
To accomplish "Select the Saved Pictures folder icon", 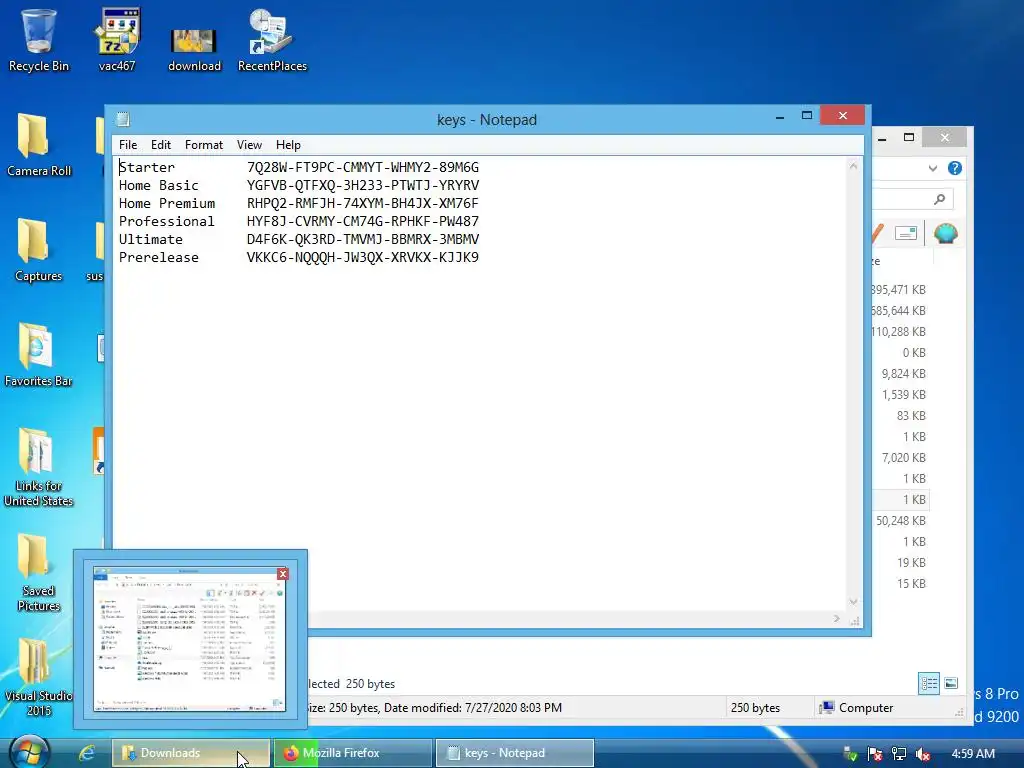I will [x=39, y=573].
